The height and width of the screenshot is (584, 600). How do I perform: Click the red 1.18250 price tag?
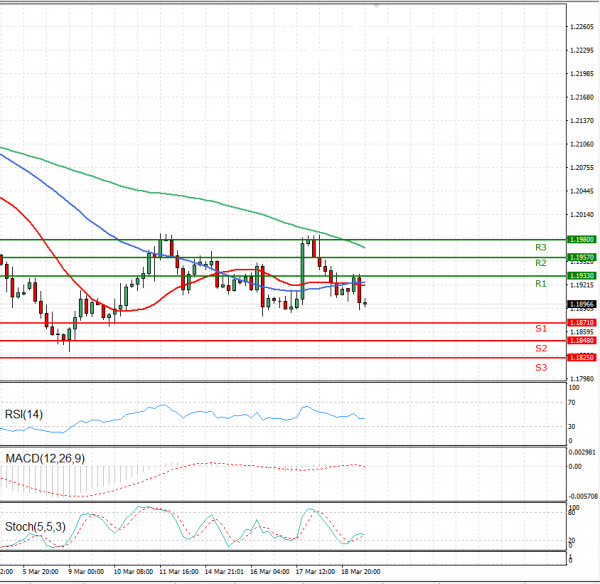pyautogui.click(x=582, y=357)
